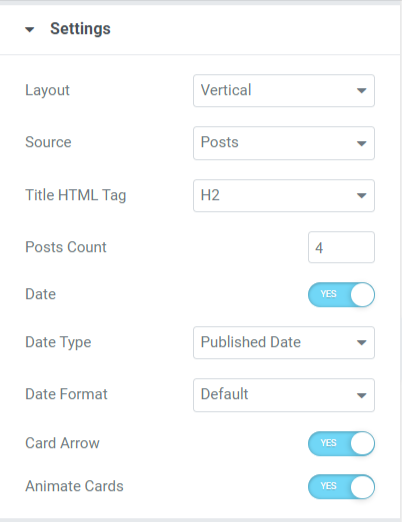Click the H2 dropdown caret icon
This screenshot has height=522, width=402.
362,196
